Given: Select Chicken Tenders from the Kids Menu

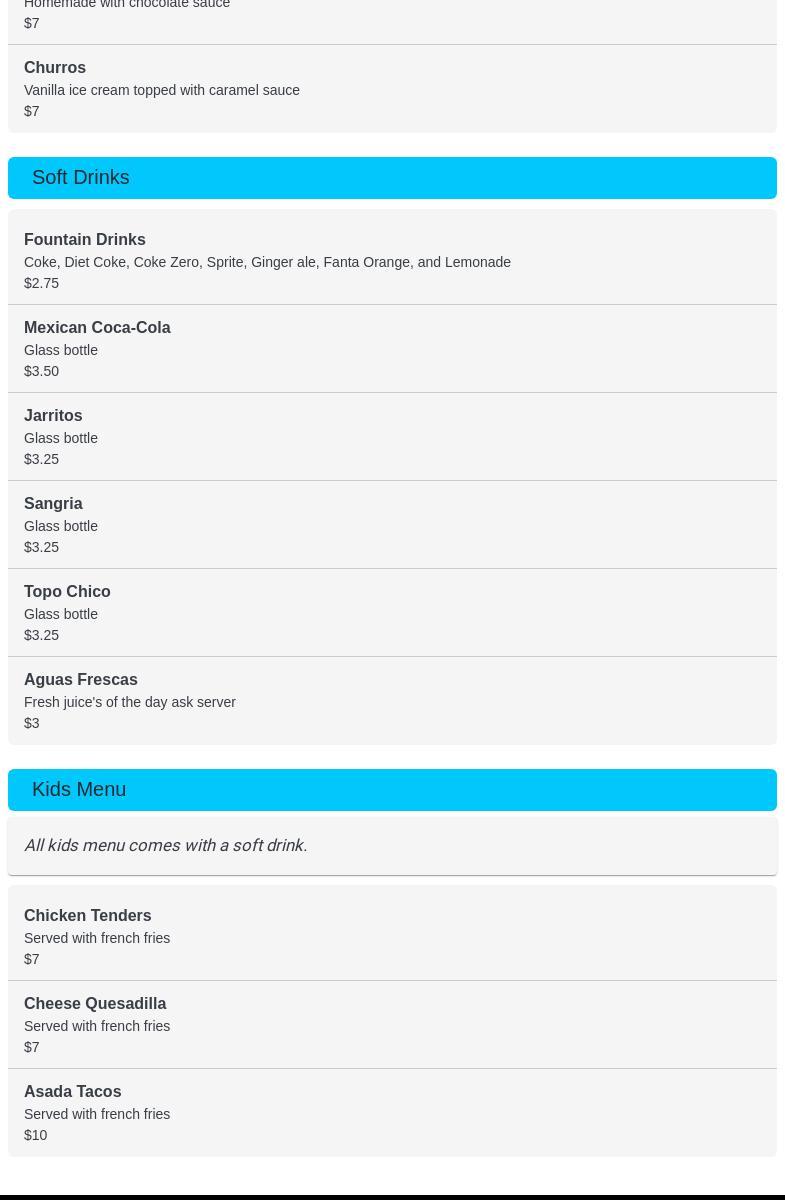Looking at the screenshot, I should click(x=88, y=916).
